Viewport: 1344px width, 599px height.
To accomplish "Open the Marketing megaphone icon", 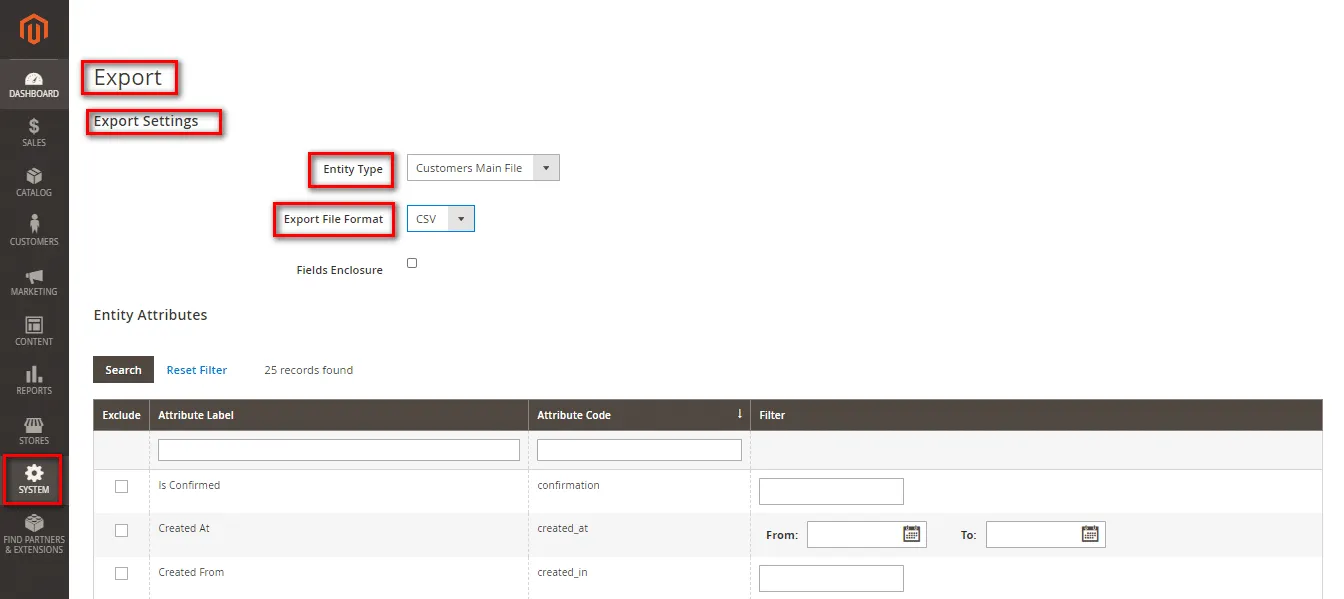I will pos(34,276).
